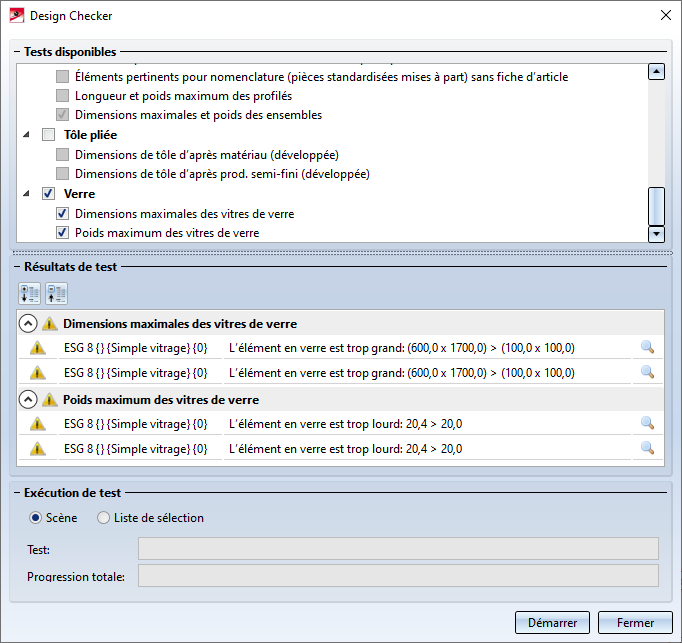Collapse the Tests disponibles section
The image size is (682, 643).
click(17, 52)
